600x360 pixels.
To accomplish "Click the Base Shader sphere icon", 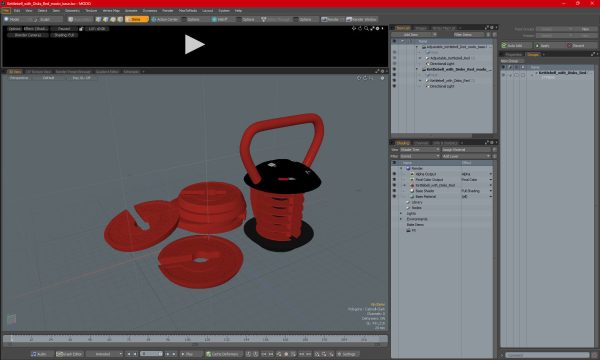I will 412,191.
